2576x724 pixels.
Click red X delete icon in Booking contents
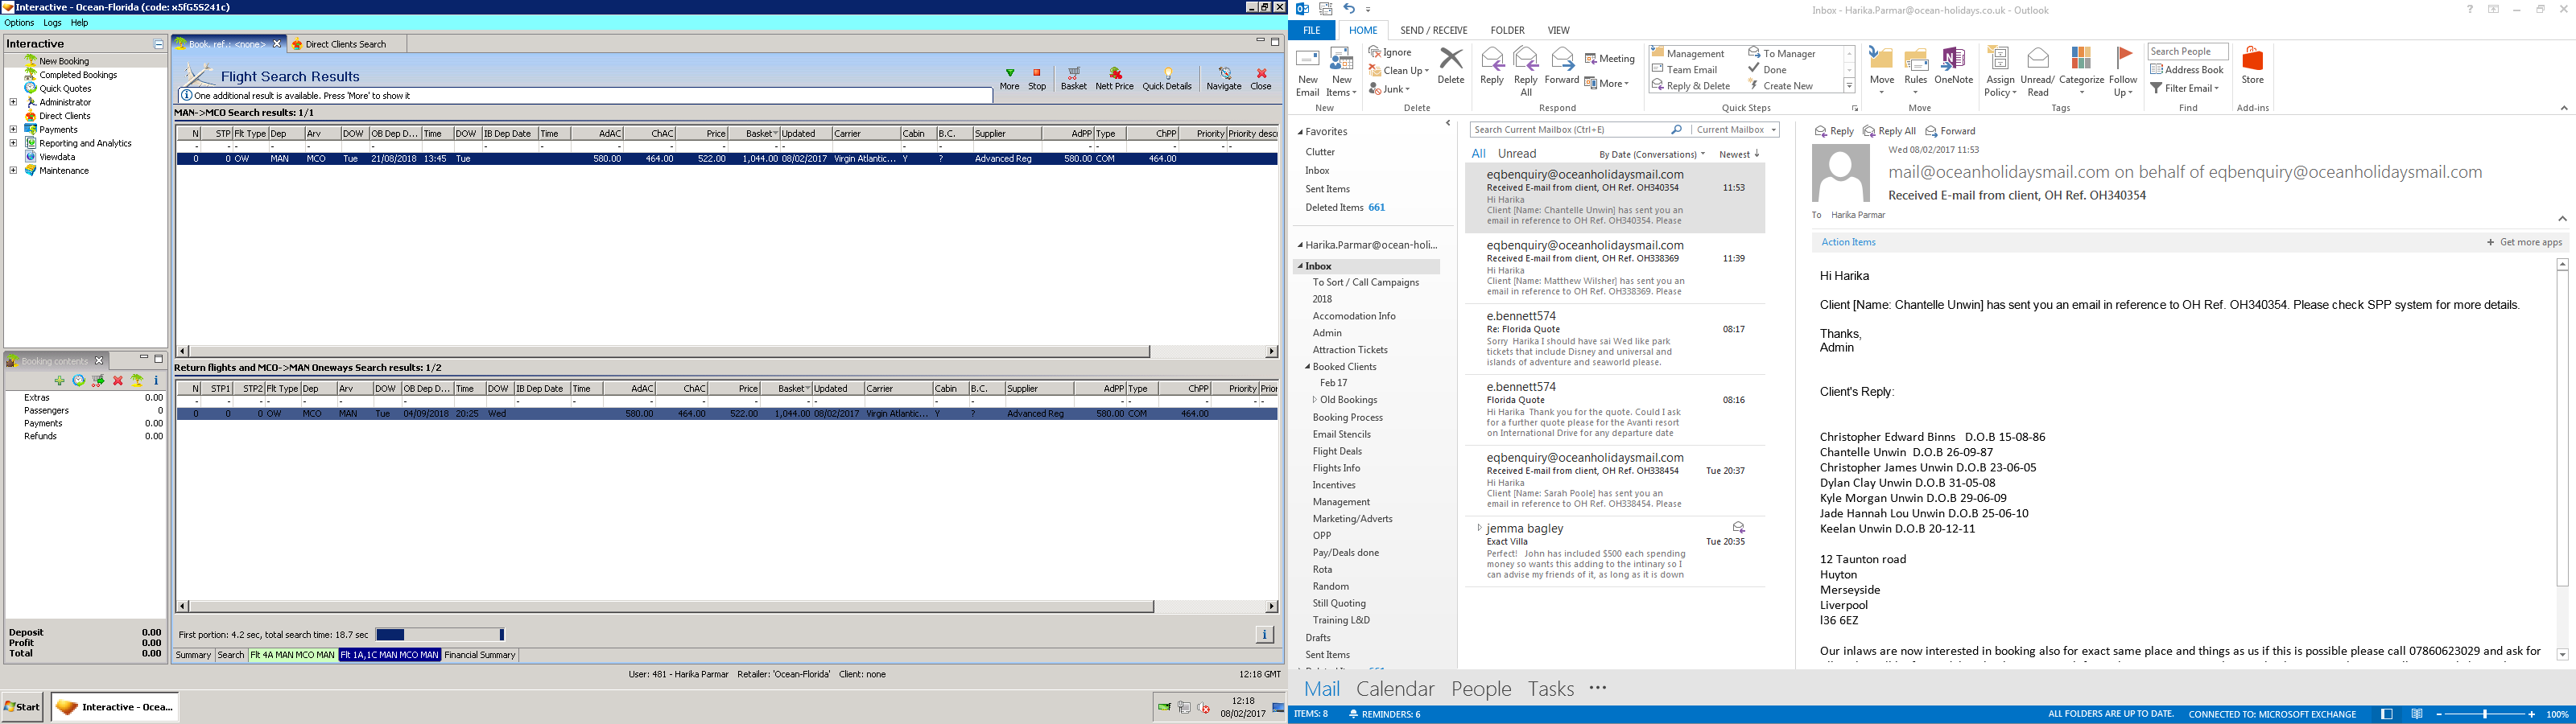click(118, 381)
